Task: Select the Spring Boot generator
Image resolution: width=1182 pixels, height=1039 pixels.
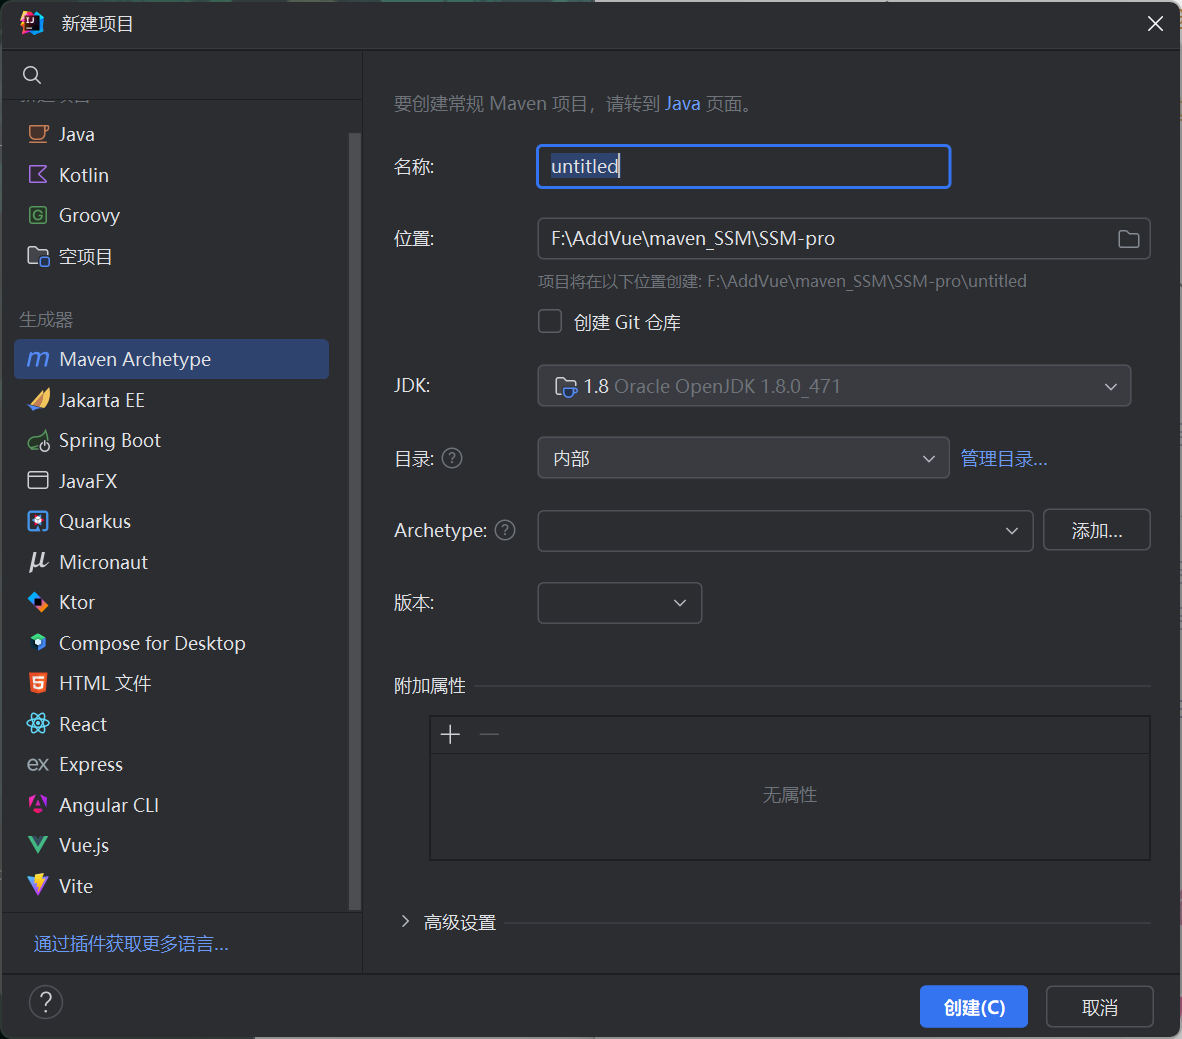Action: click(109, 440)
